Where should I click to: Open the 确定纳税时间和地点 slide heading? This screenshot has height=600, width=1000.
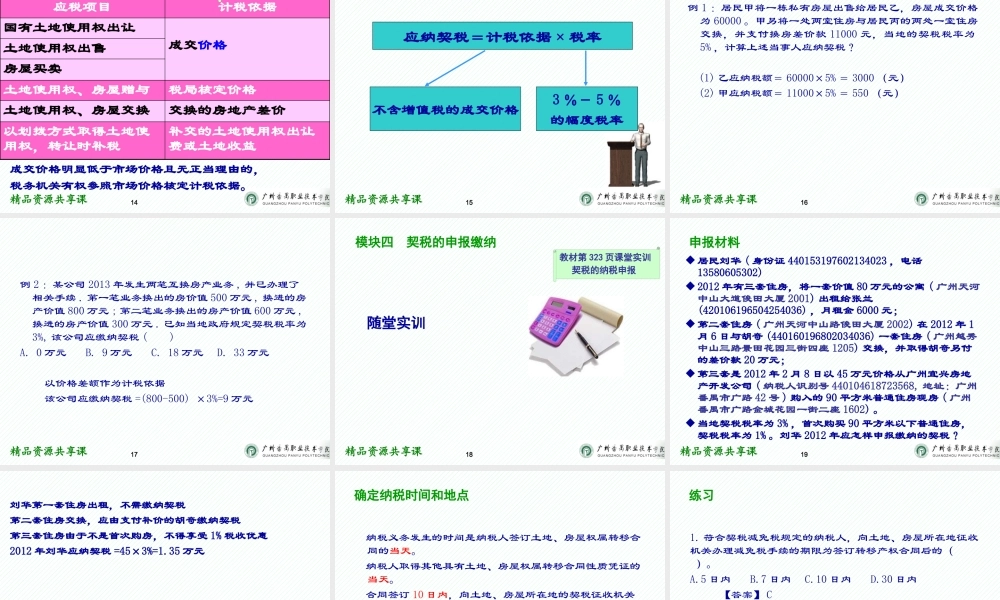[x=414, y=490]
